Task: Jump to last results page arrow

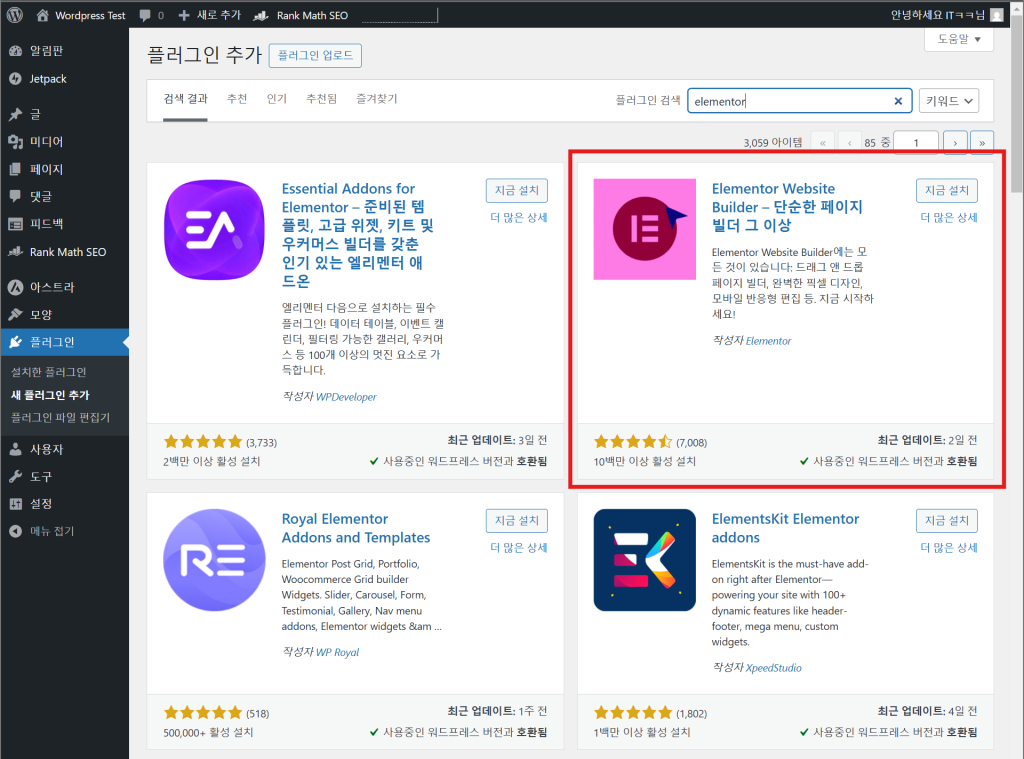Action: [x=982, y=142]
